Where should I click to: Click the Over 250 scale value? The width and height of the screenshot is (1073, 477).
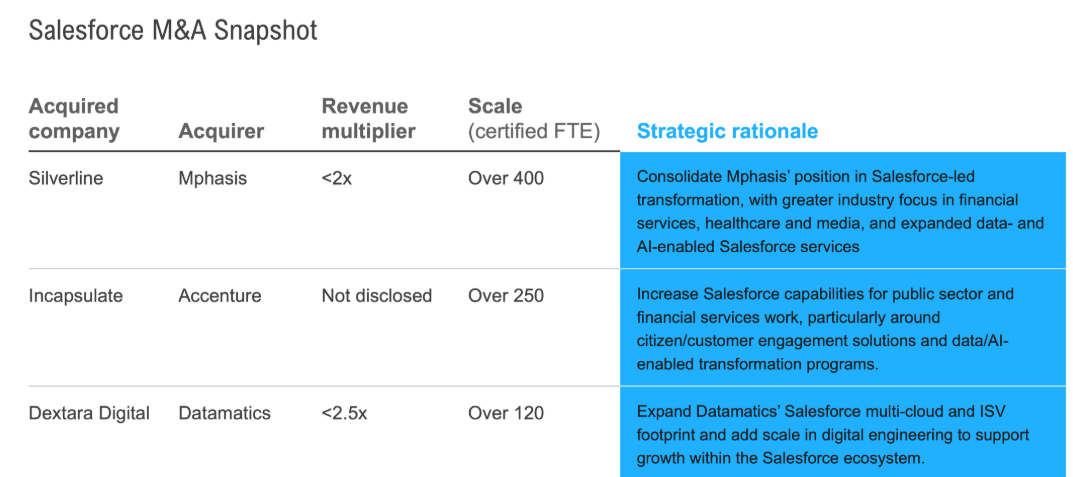click(506, 296)
